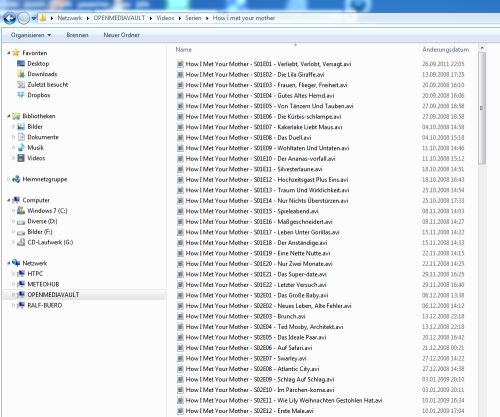Collapse the Favoriten group arrow
The height and width of the screenshot is (417, 500).
pyautogui.click(x=9, y=53)
